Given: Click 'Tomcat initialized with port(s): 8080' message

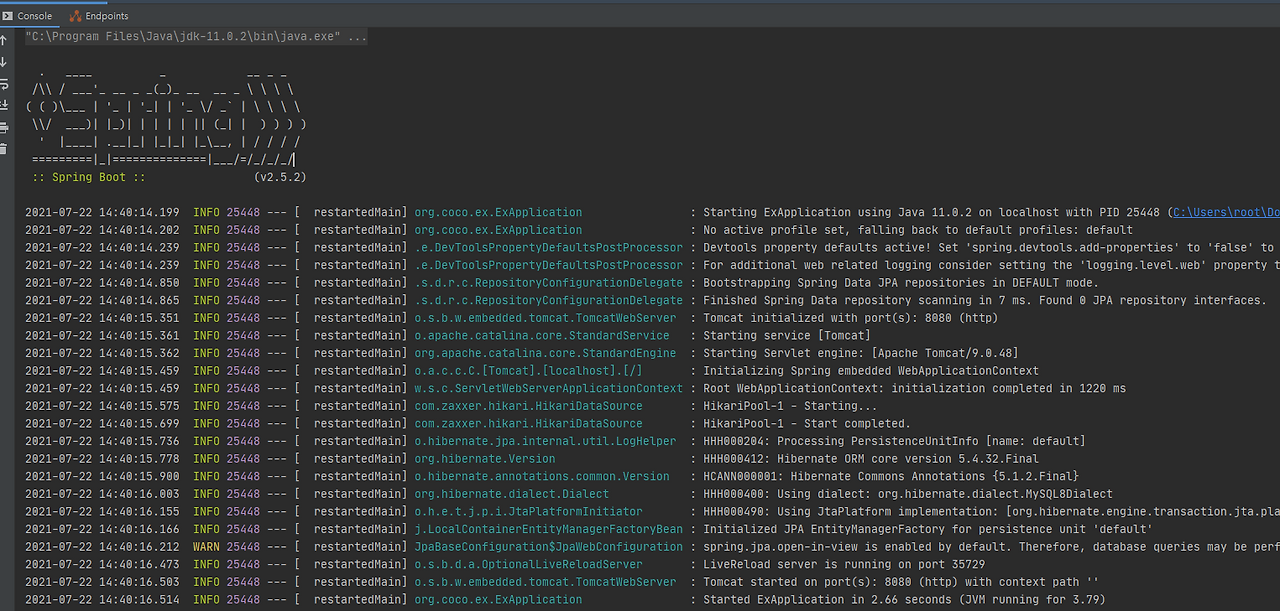Looking at the screenshot, I should tap(850, 318).
